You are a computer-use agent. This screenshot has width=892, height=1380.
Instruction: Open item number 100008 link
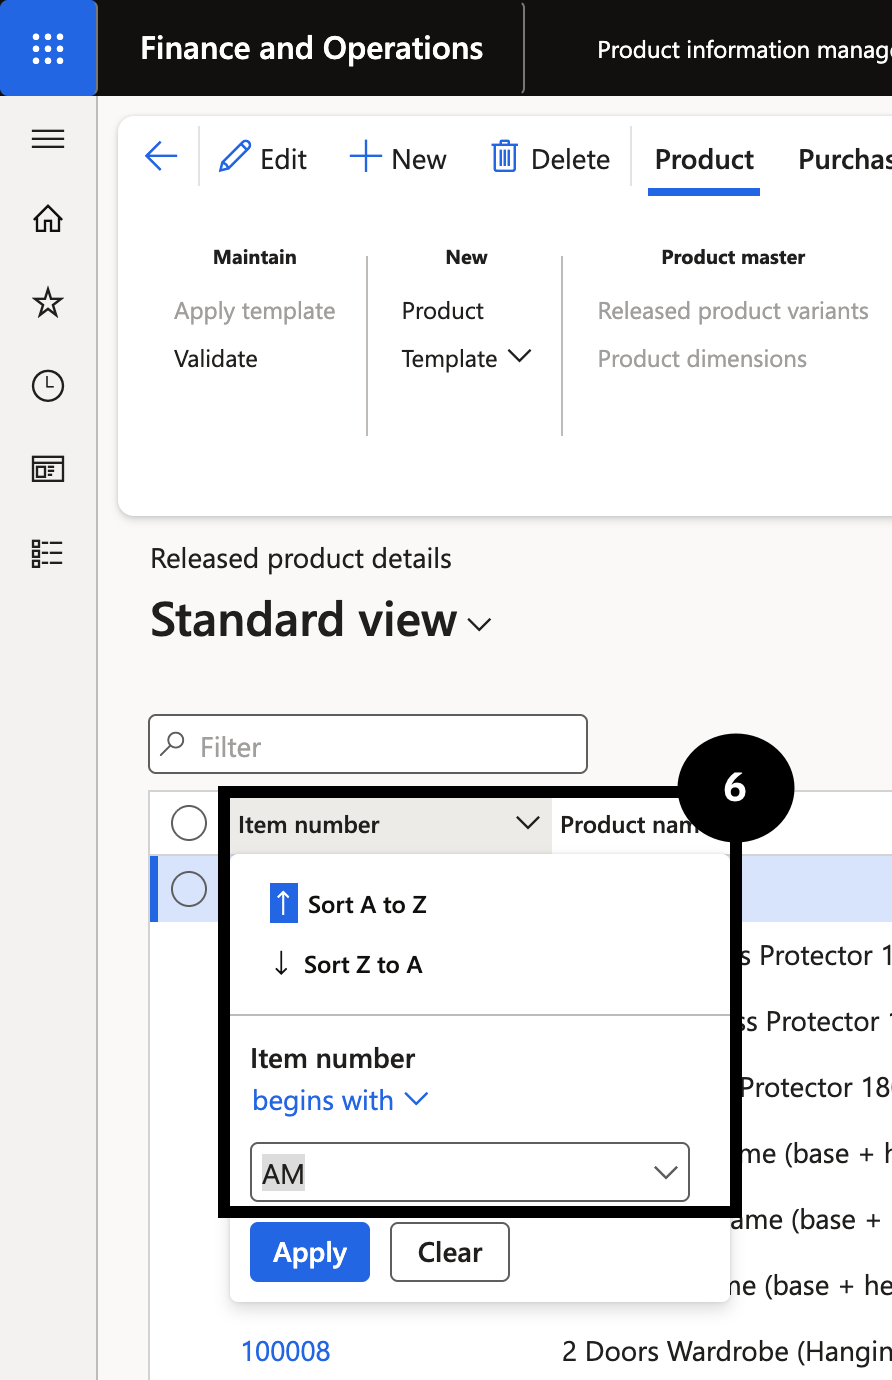pyautogui.click(x=286, y=1351)
